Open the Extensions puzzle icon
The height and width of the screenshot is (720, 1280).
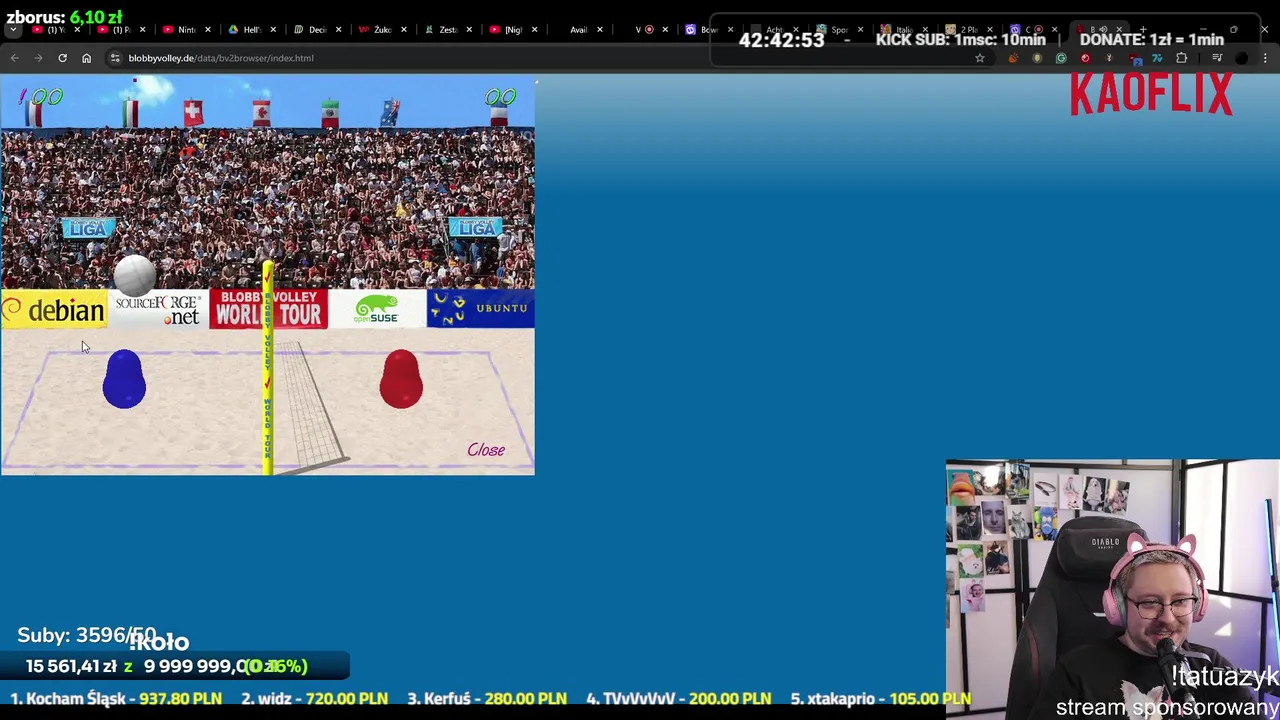(x=1181, y=58)
